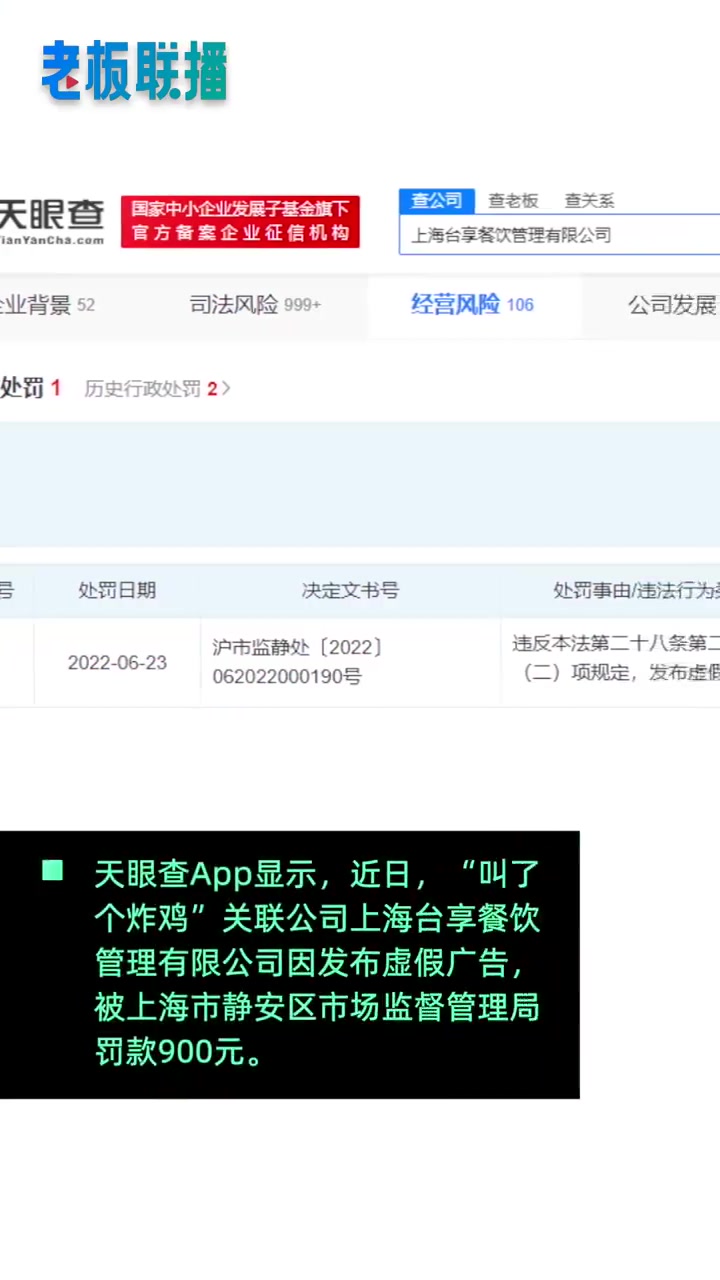
Task: Open the 公司发展 tab
Action: [674, 305]
